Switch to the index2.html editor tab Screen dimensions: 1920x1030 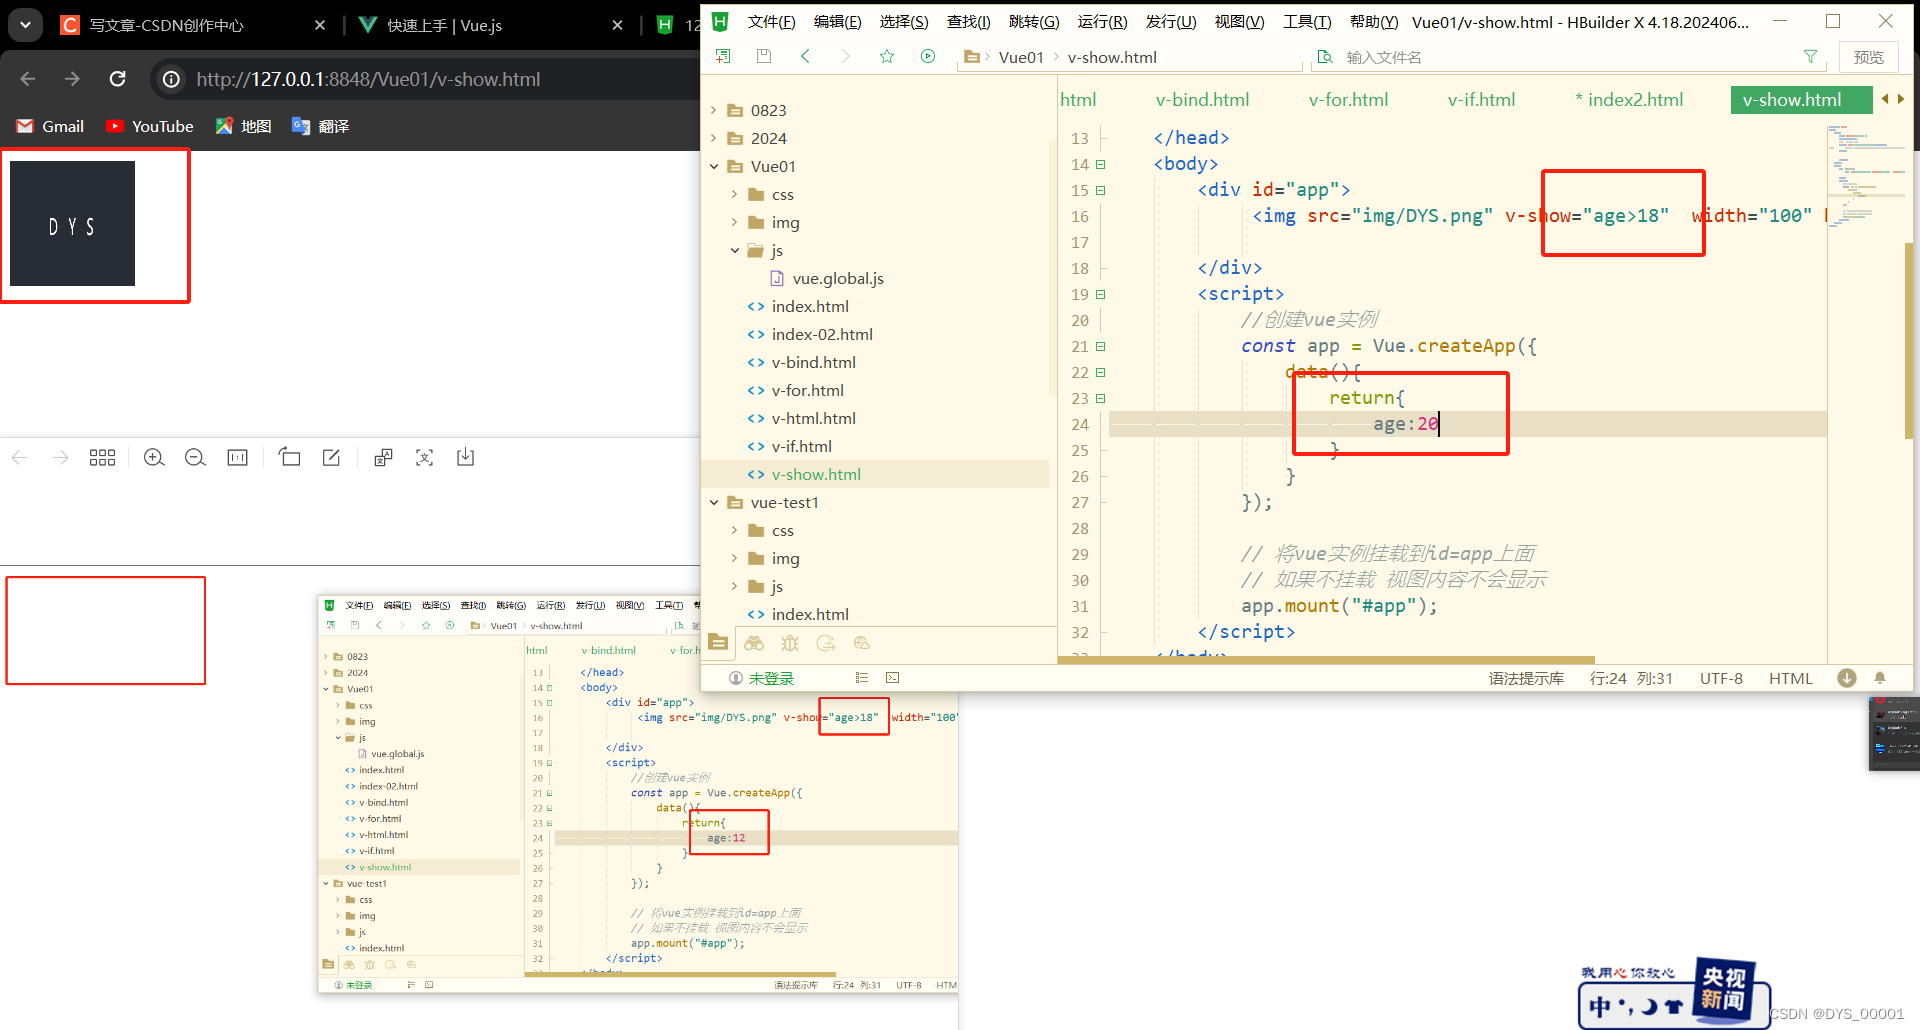point(1629,100)
